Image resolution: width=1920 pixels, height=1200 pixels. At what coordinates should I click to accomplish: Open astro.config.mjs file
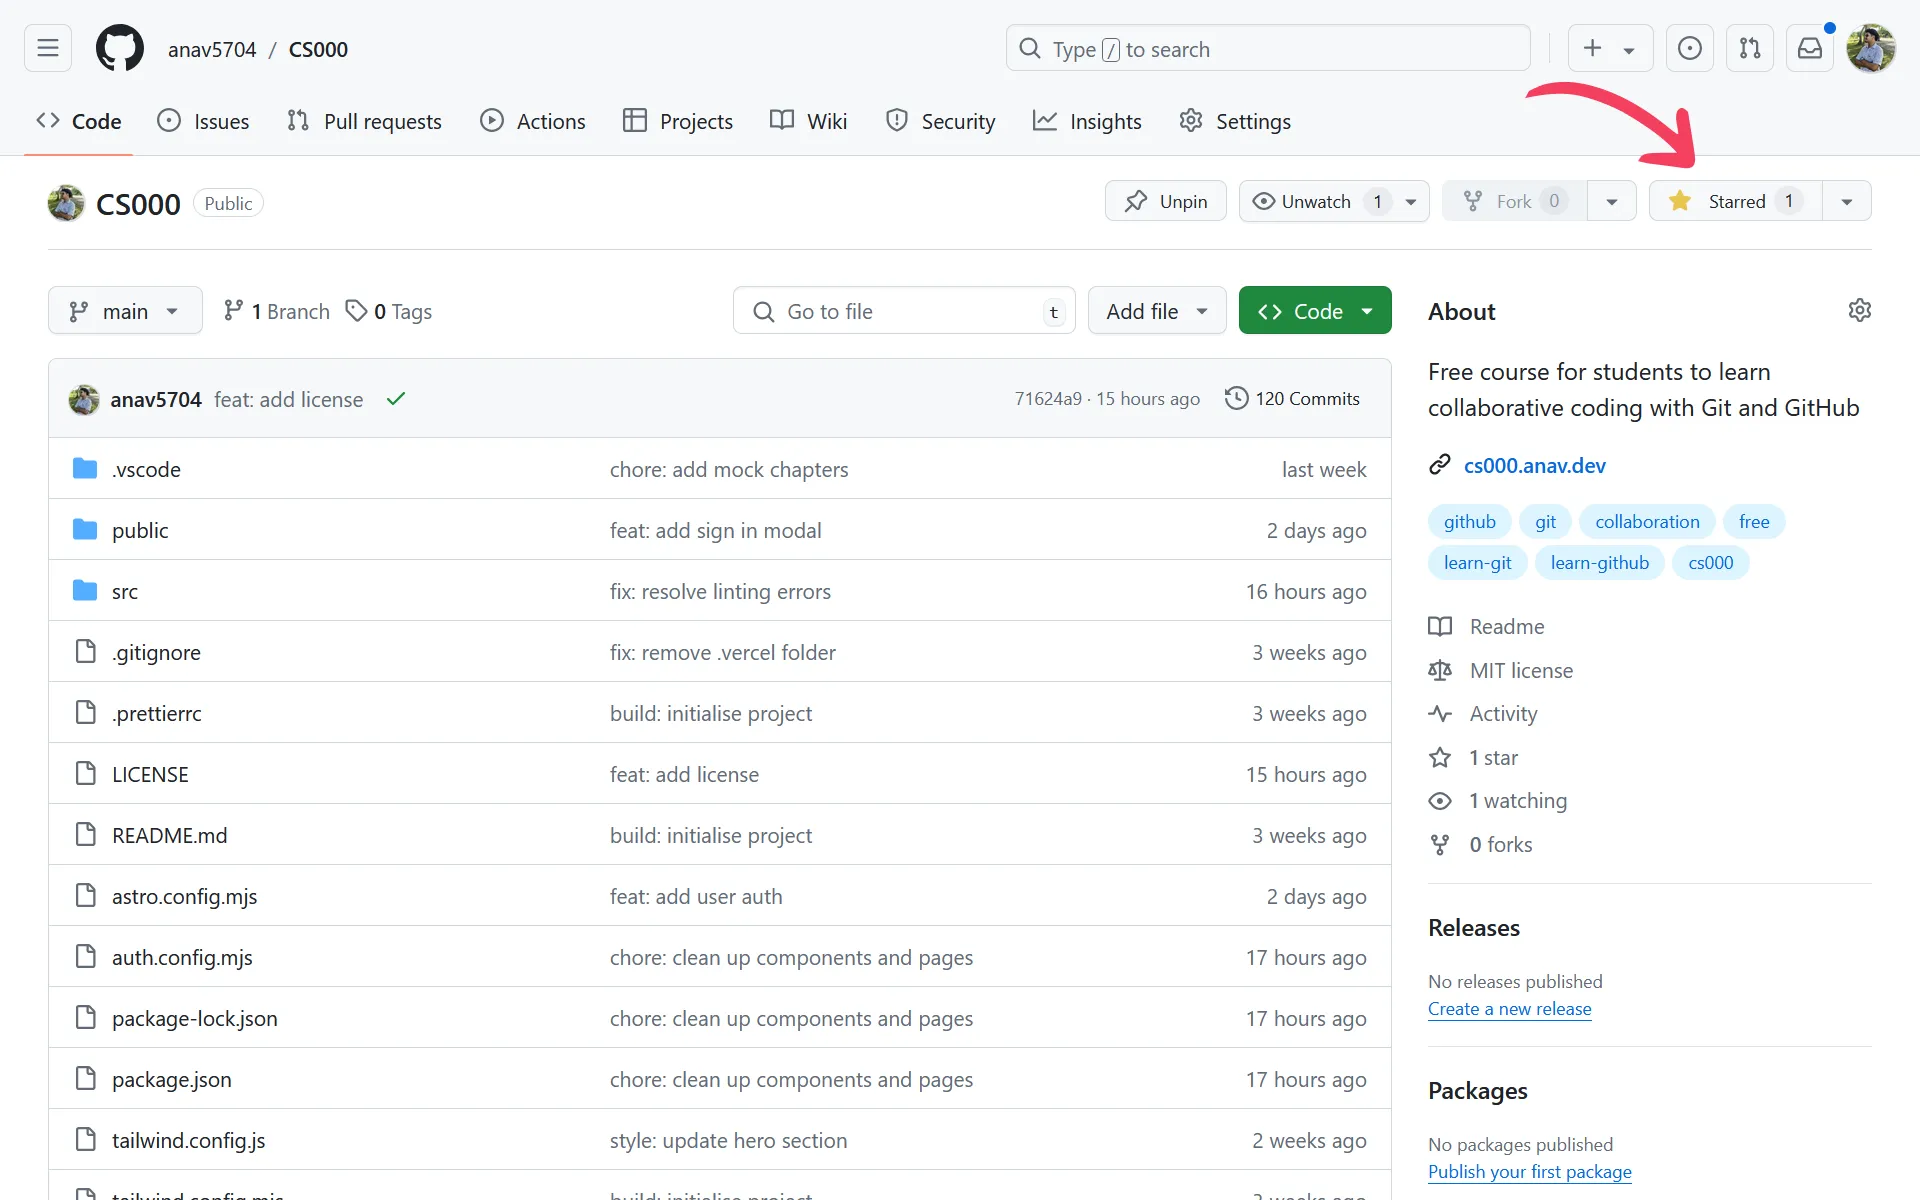click(x=184, y=896)
